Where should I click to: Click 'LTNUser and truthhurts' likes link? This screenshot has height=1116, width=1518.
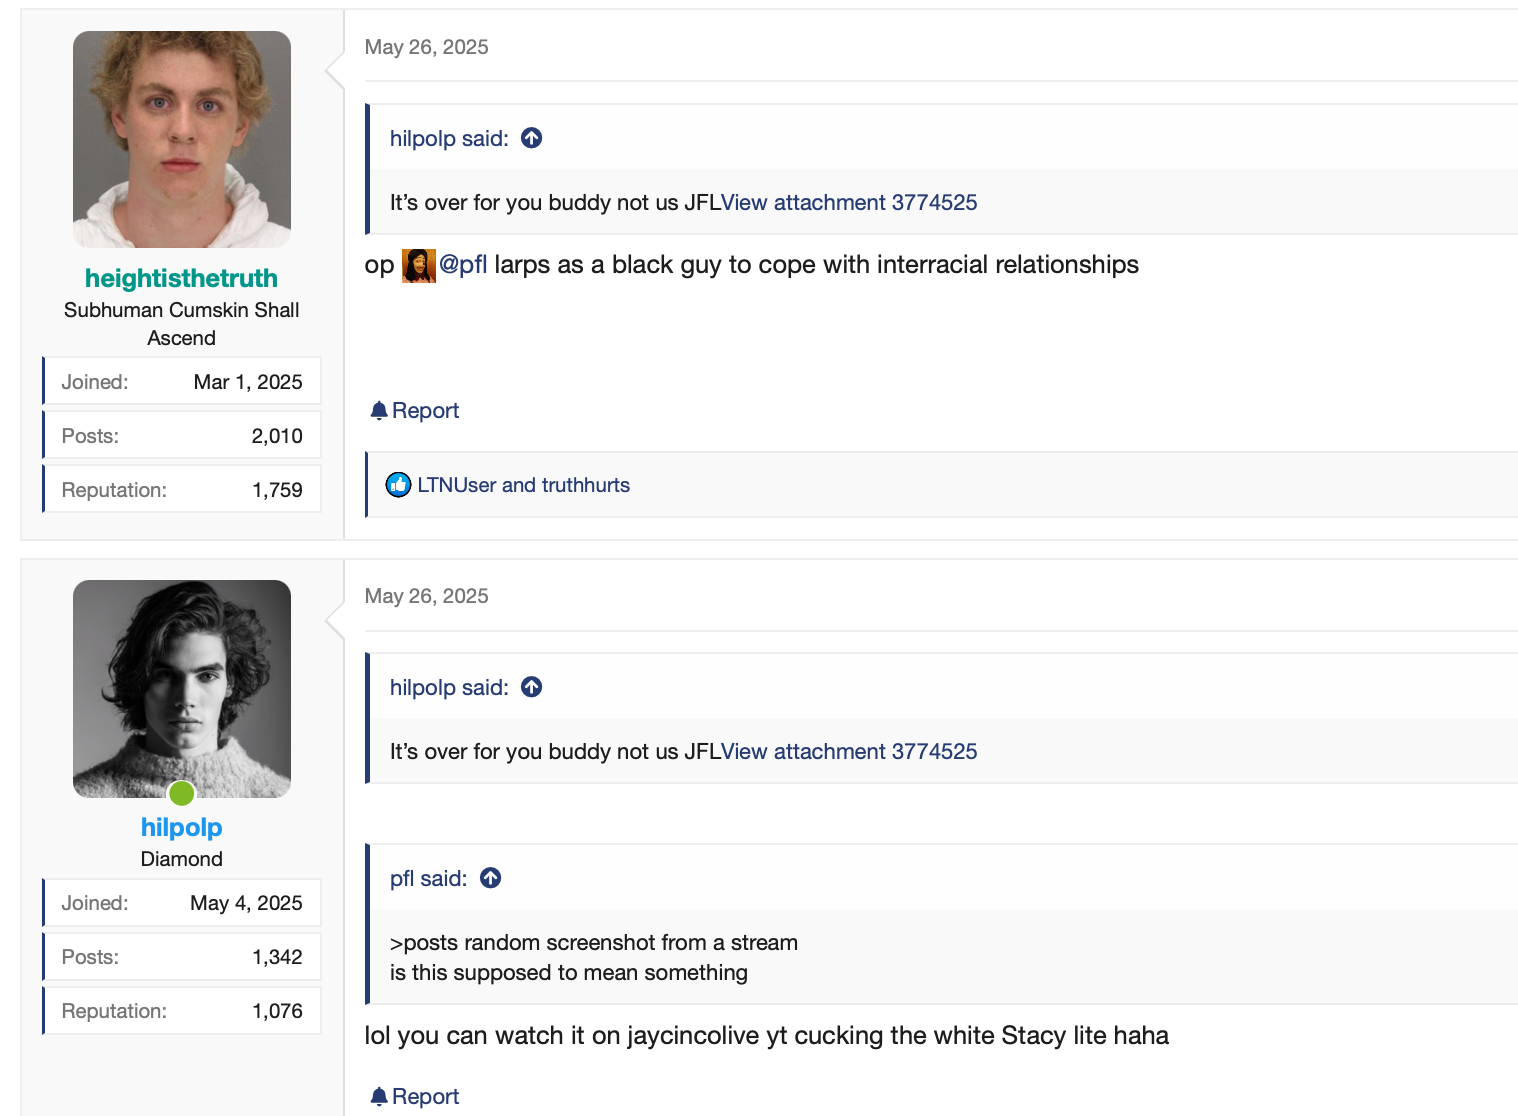pos(523,485)
